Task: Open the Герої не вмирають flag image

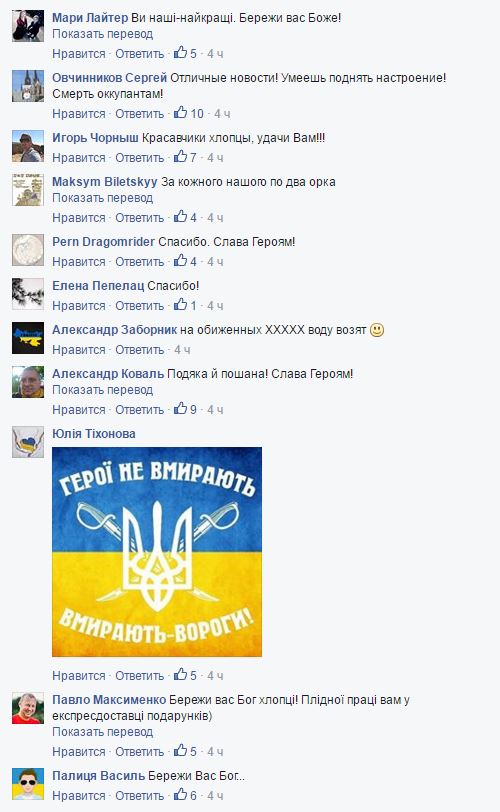Action: coord(157,552)
